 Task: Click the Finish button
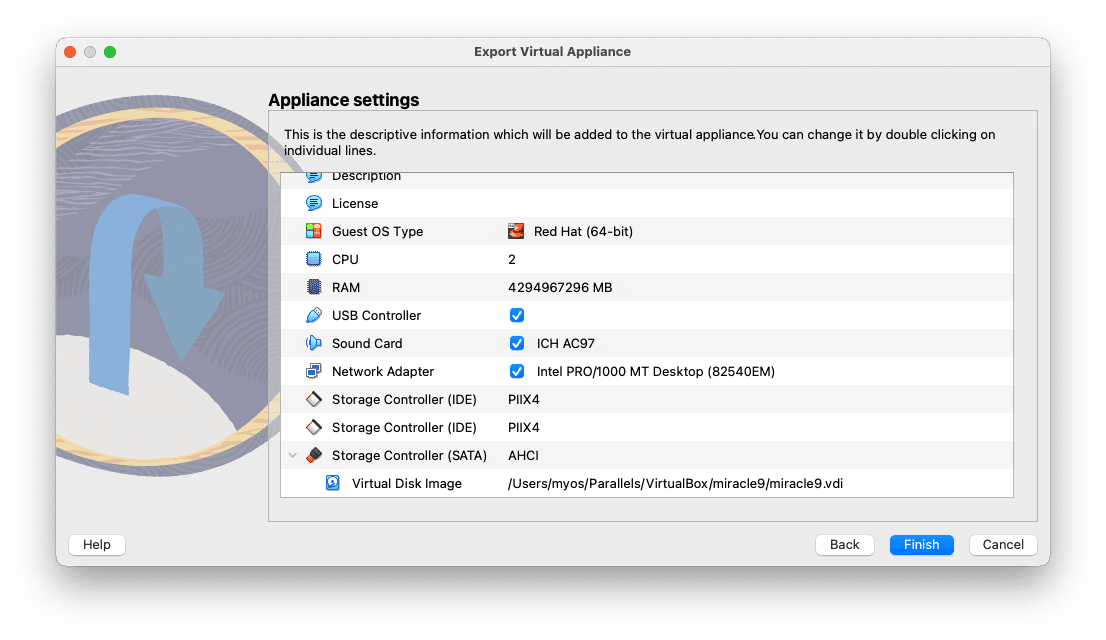coord(921,544)
